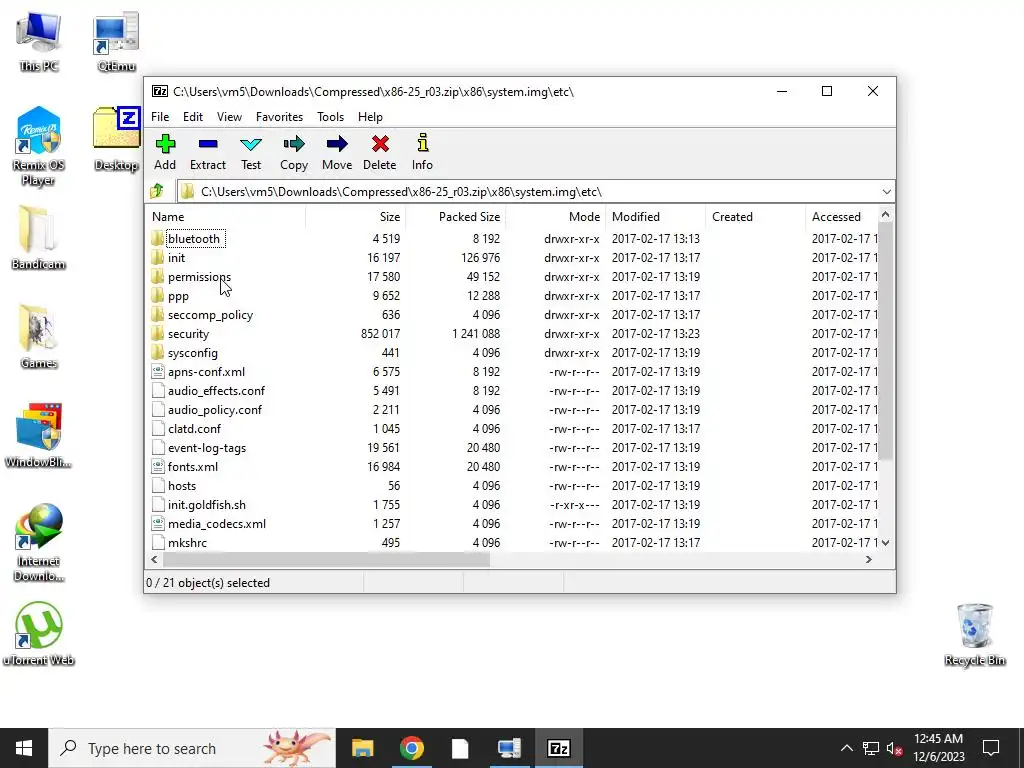This screenshot has width=1024, height=768.
Task: Click the Move toolbar icon
Action: click(x=337, y=152)
